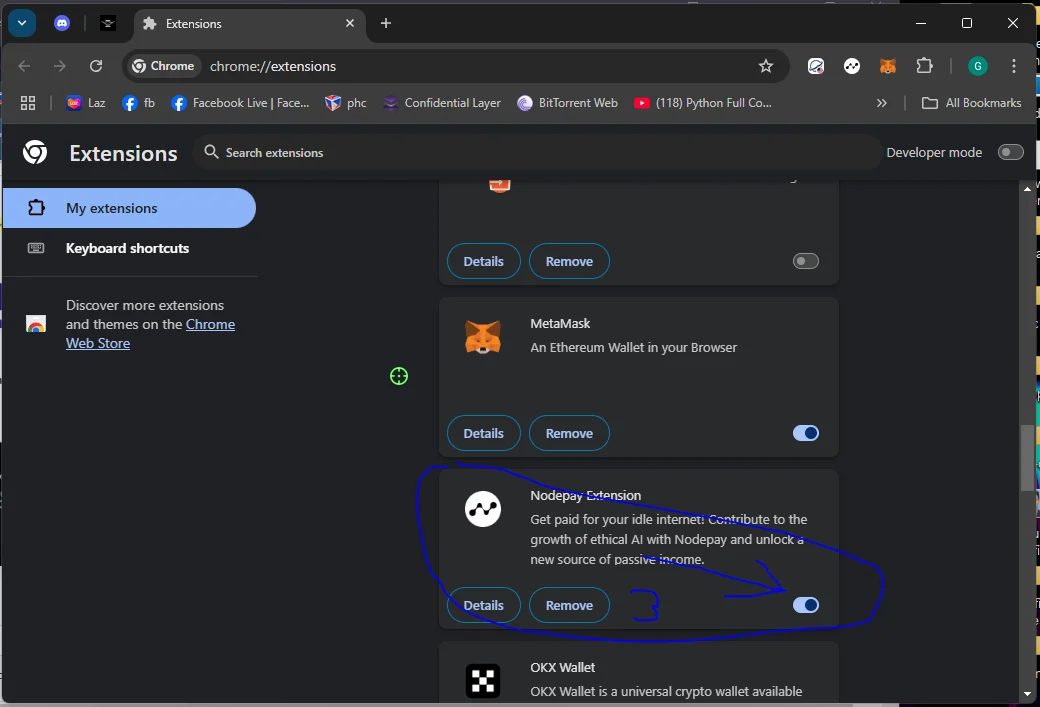Bookmark this page with star icon
The width and height of the screenshot is (1040, 707).
pyautogui.click(x=766, y=66)
